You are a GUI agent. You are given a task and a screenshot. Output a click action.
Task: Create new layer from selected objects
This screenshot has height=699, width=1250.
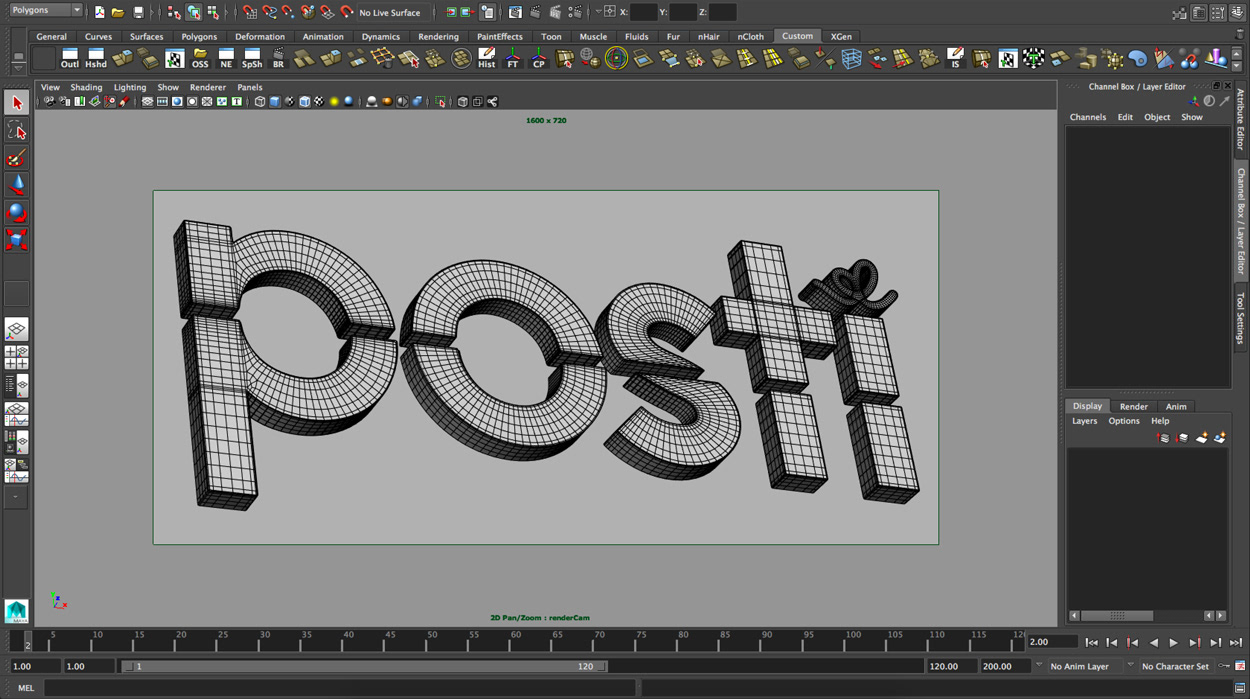[x=1220, y=438]
